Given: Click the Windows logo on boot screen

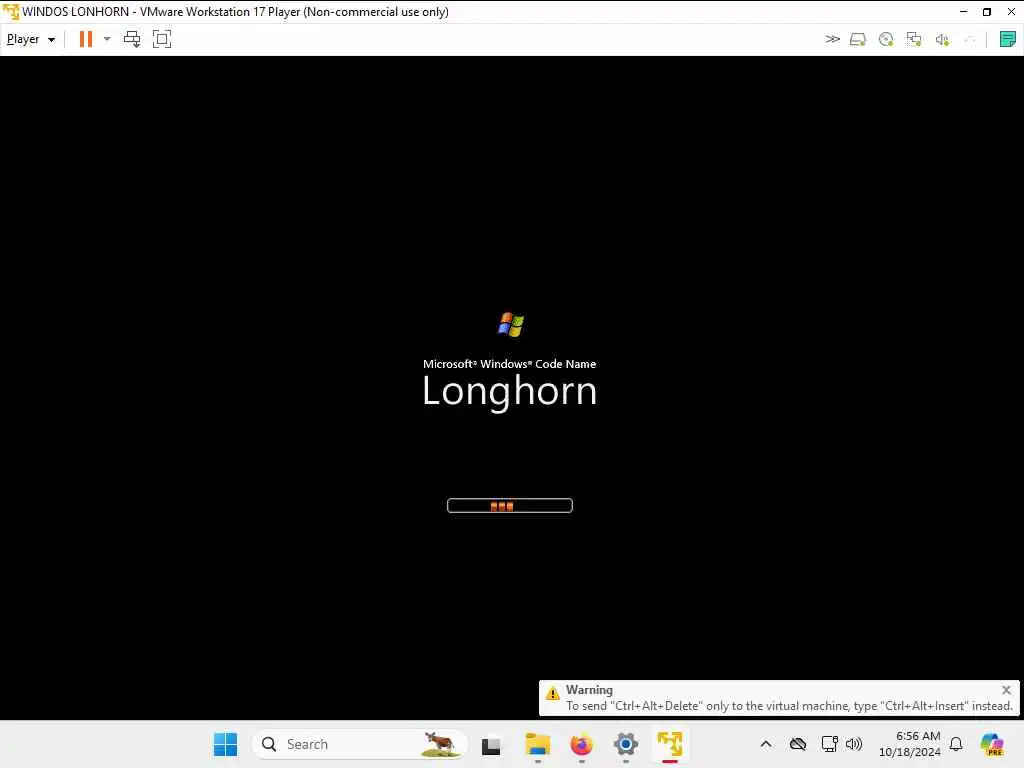Looking at the screenshot, I should coord(511,324).
